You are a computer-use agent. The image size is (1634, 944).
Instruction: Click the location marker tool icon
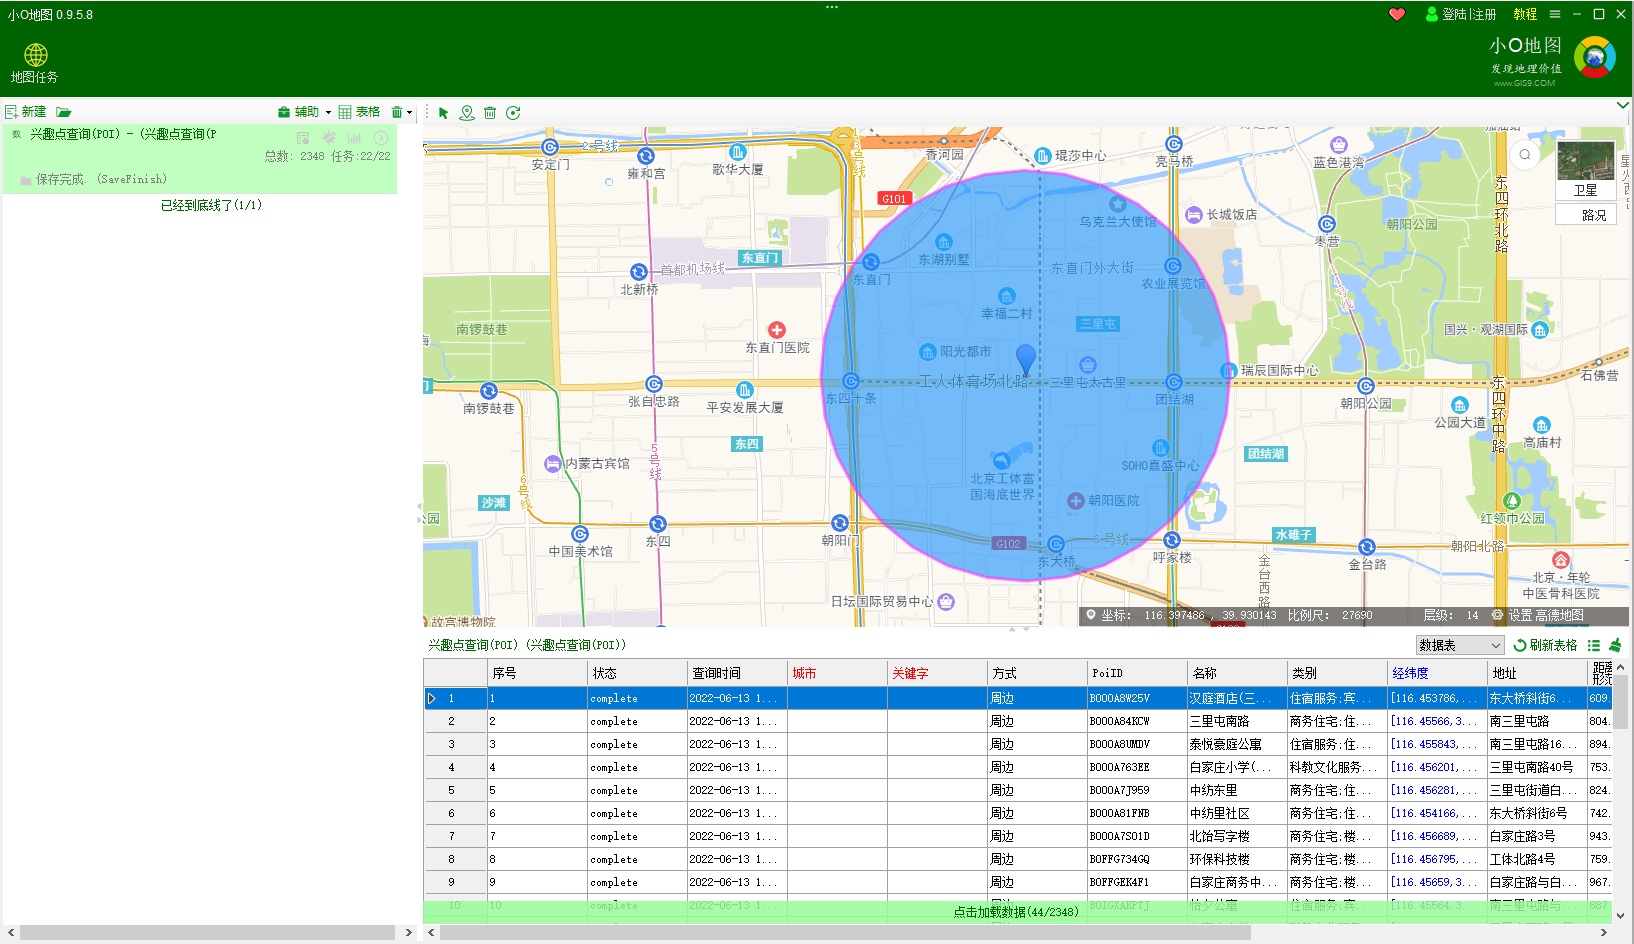click(x=467, y=113)
